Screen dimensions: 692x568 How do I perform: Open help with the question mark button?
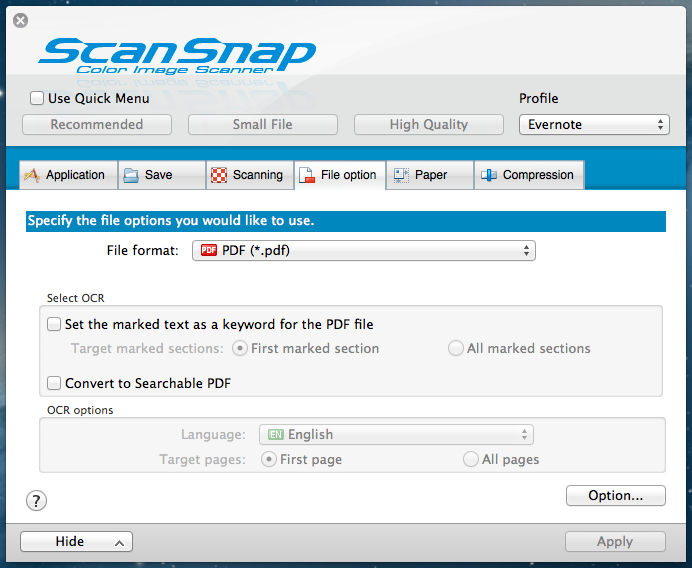[x=36, y=500]
